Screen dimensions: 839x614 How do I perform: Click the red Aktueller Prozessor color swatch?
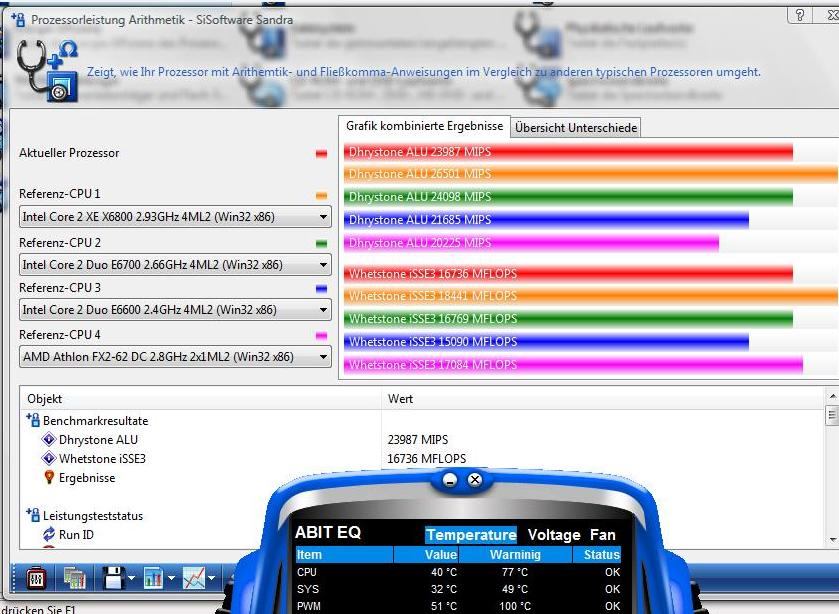pyautogui.click(x=321, y=154)
